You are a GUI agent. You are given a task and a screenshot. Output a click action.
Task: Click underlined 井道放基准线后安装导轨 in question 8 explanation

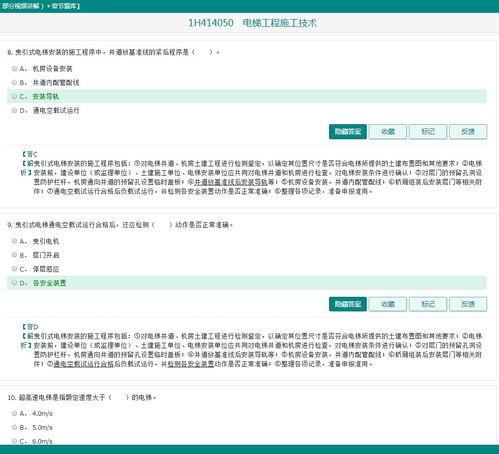231,182
